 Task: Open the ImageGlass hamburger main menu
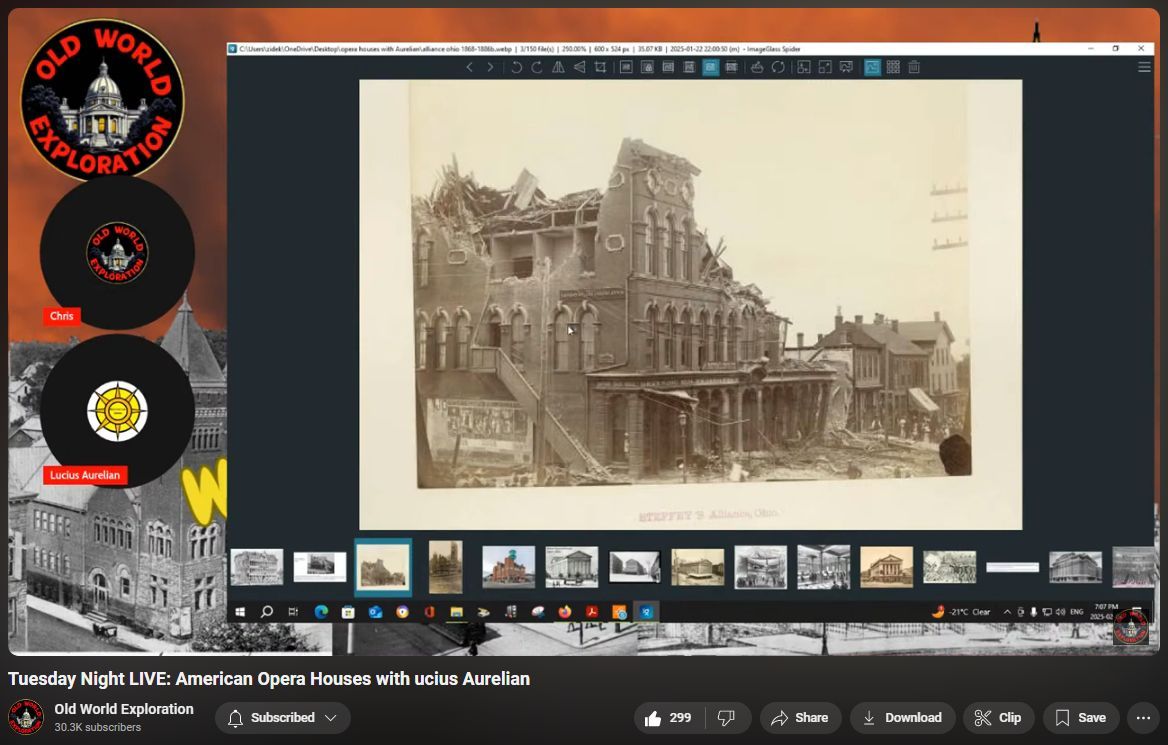1144,67
